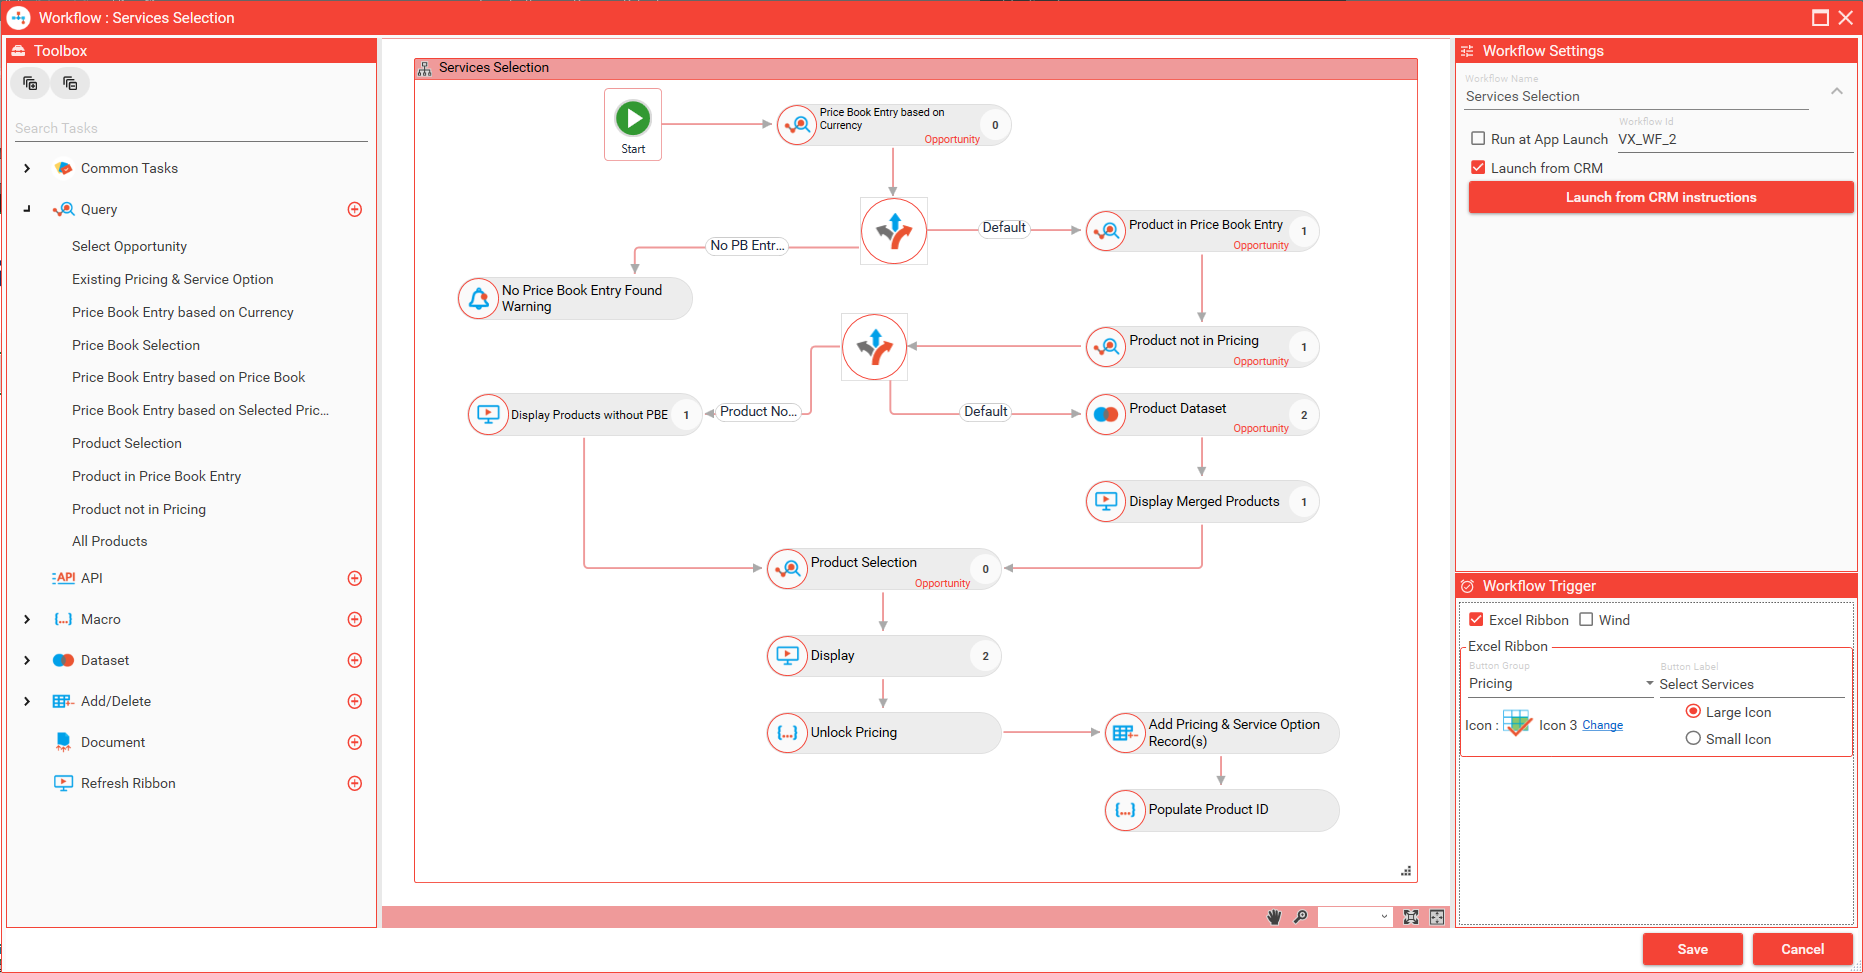Open the zoom level dropdown below the canvas
This screenshot has height=973, width=1863.
click(x=1355, y=916)
